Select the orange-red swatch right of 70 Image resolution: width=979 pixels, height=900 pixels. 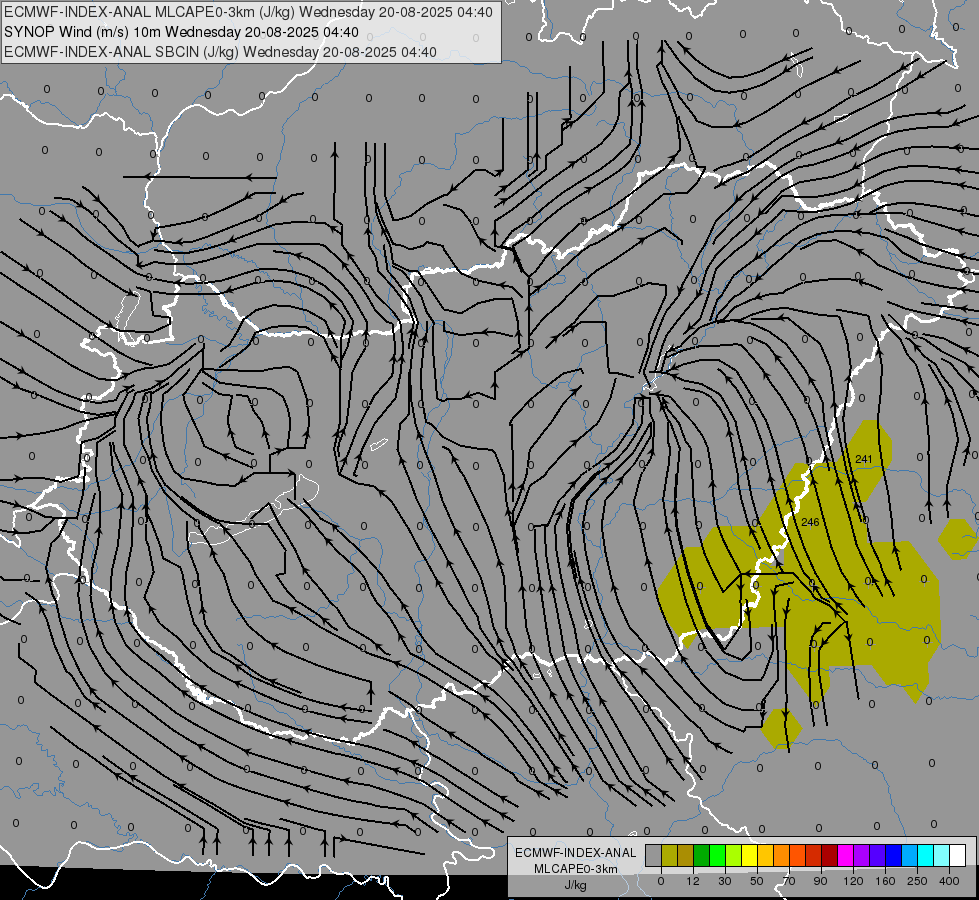coord(798,855)
